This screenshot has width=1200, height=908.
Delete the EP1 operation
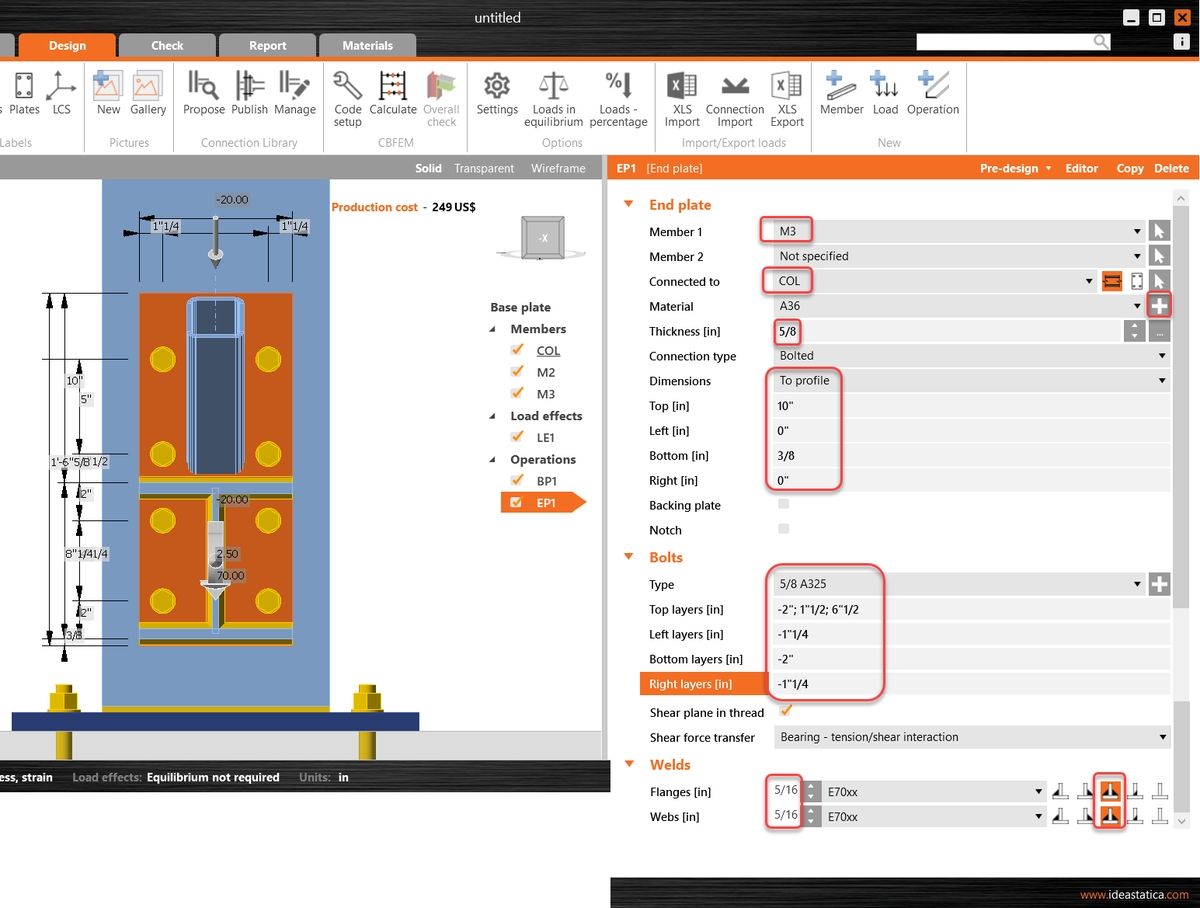[x=1171, y=168]
